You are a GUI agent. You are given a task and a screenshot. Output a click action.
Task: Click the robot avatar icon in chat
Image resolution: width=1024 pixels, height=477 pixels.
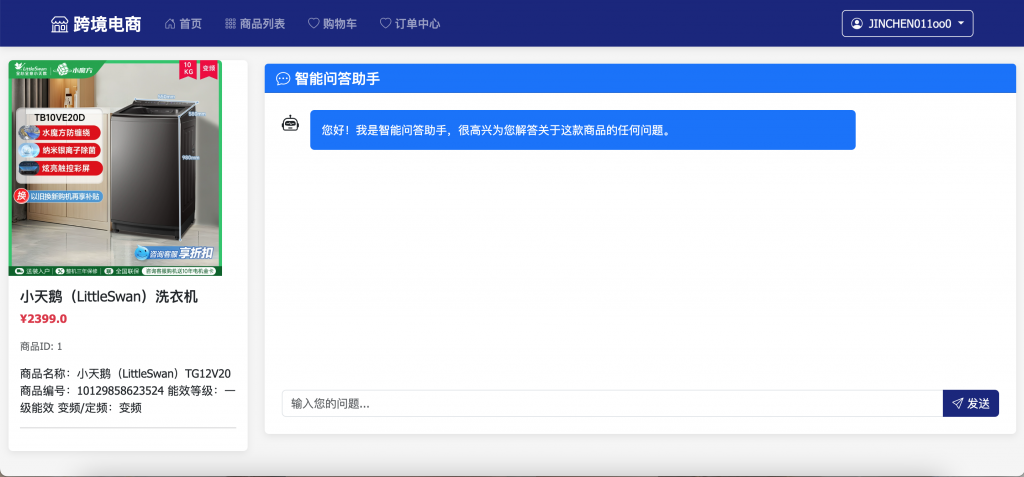tap(290, 123)
